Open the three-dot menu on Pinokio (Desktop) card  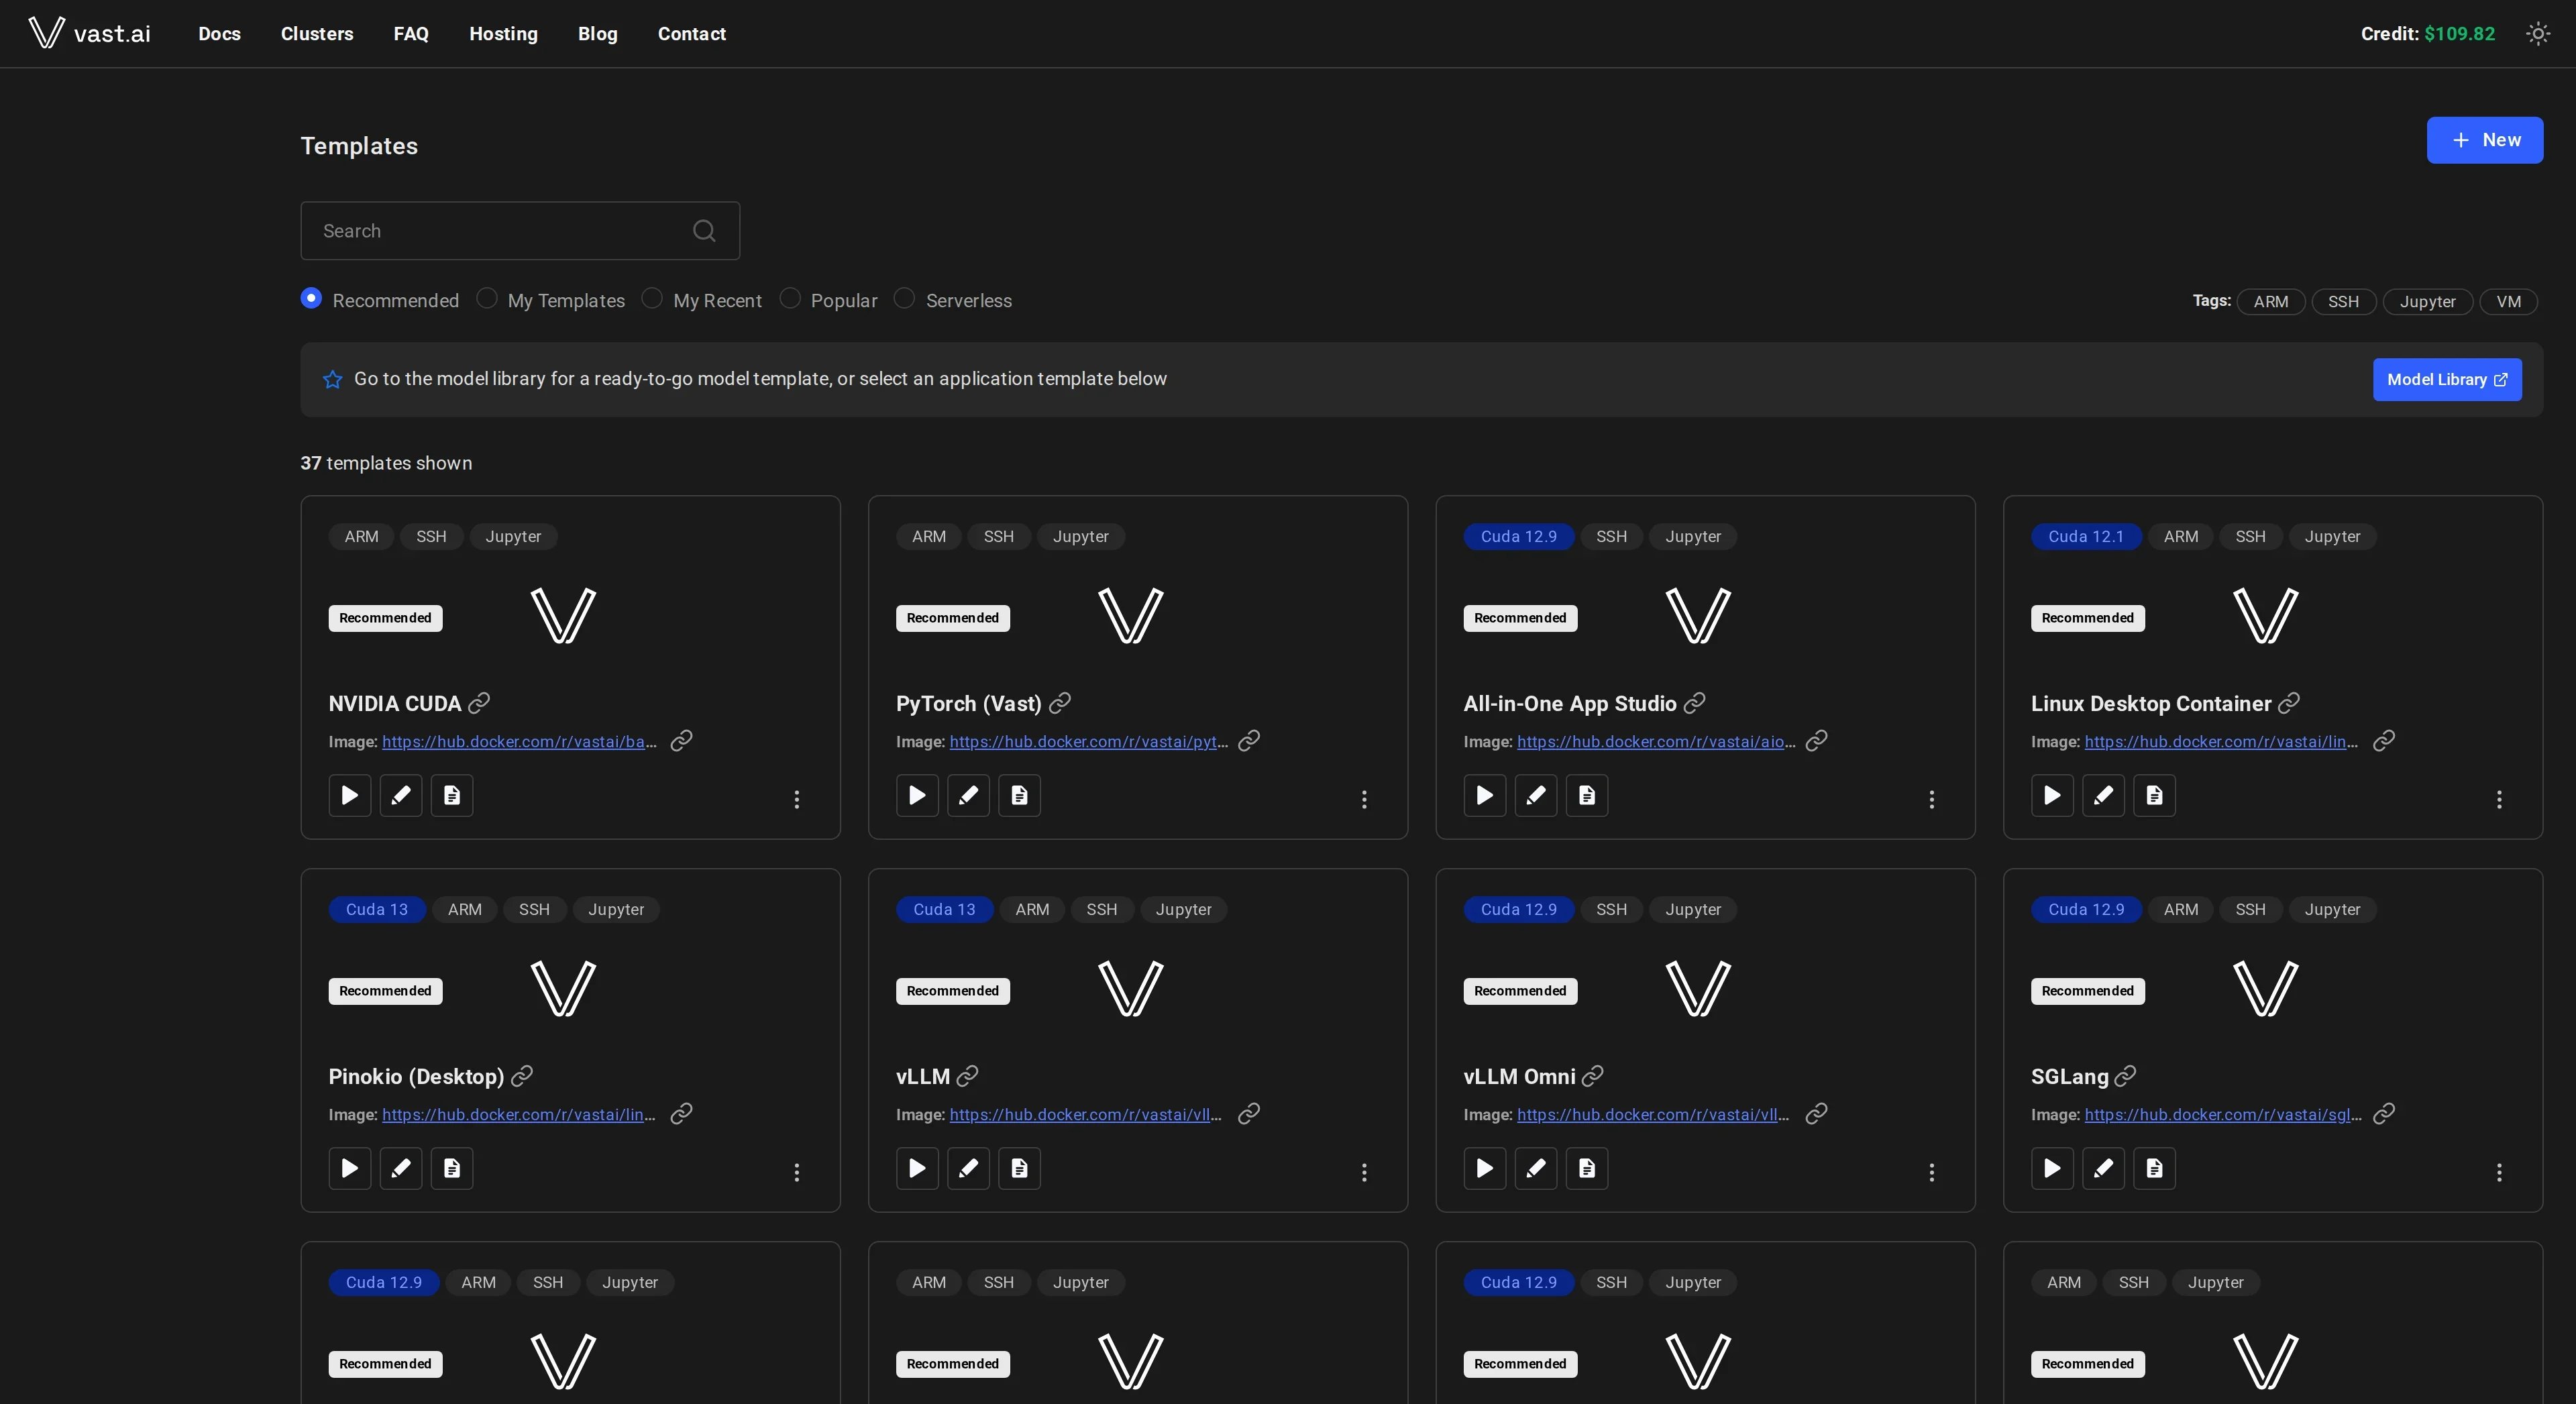click(x=797, y=1172)
